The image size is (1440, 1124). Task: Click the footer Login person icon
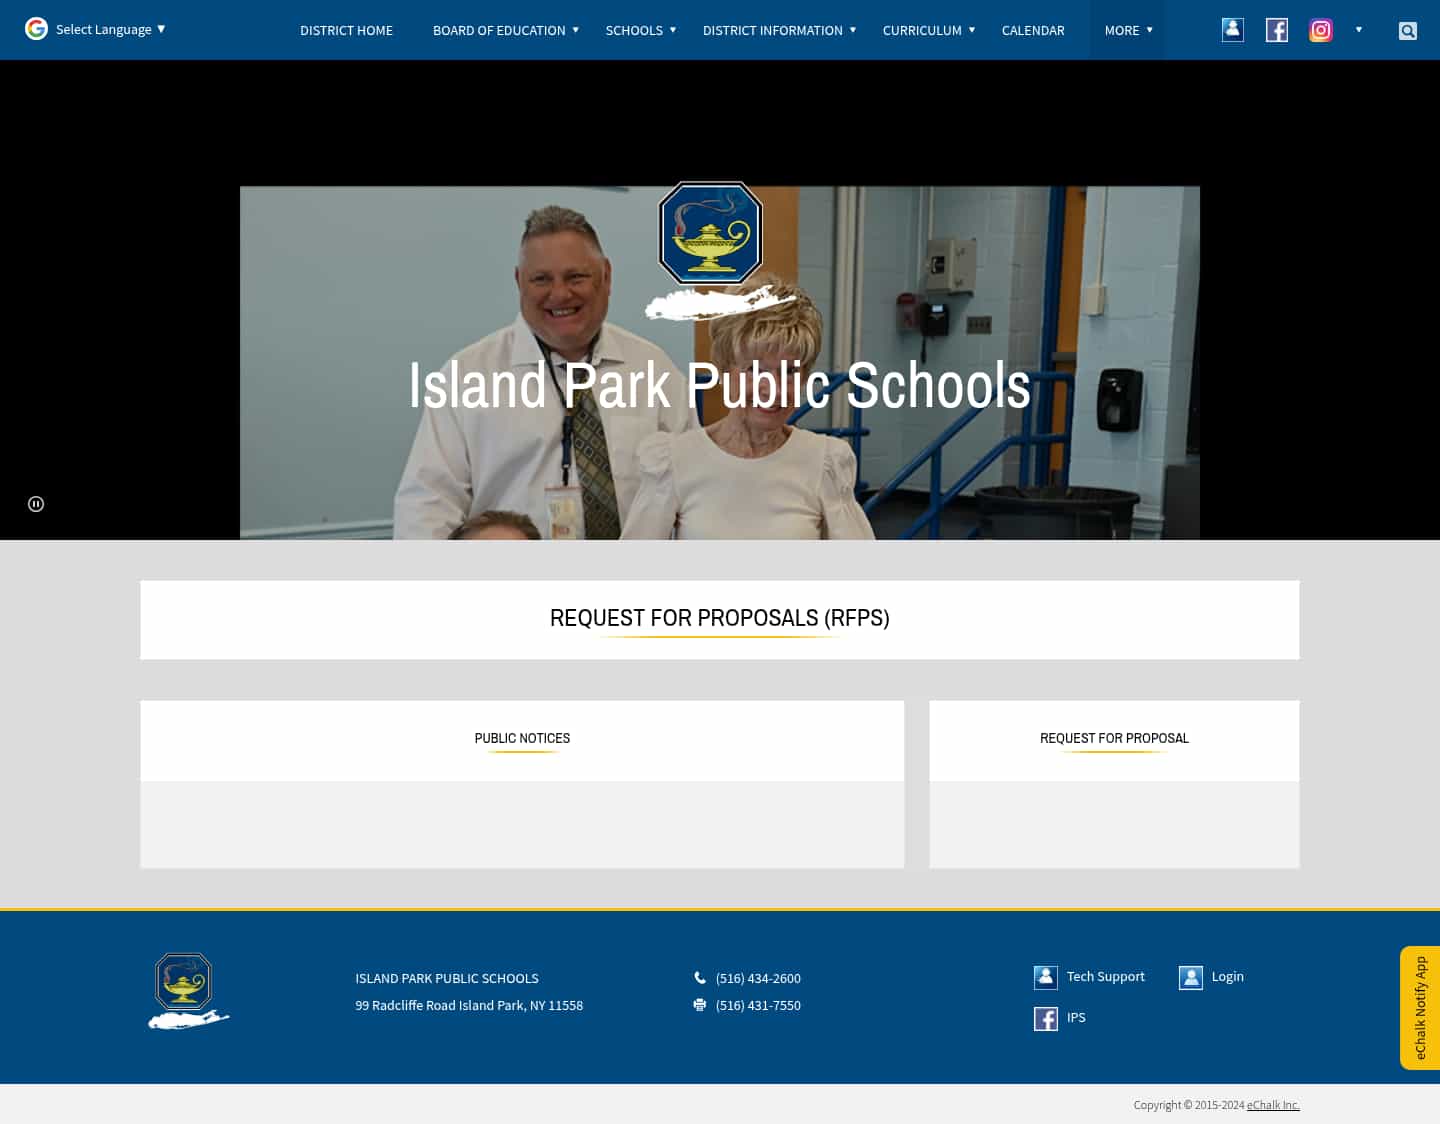1191,977
